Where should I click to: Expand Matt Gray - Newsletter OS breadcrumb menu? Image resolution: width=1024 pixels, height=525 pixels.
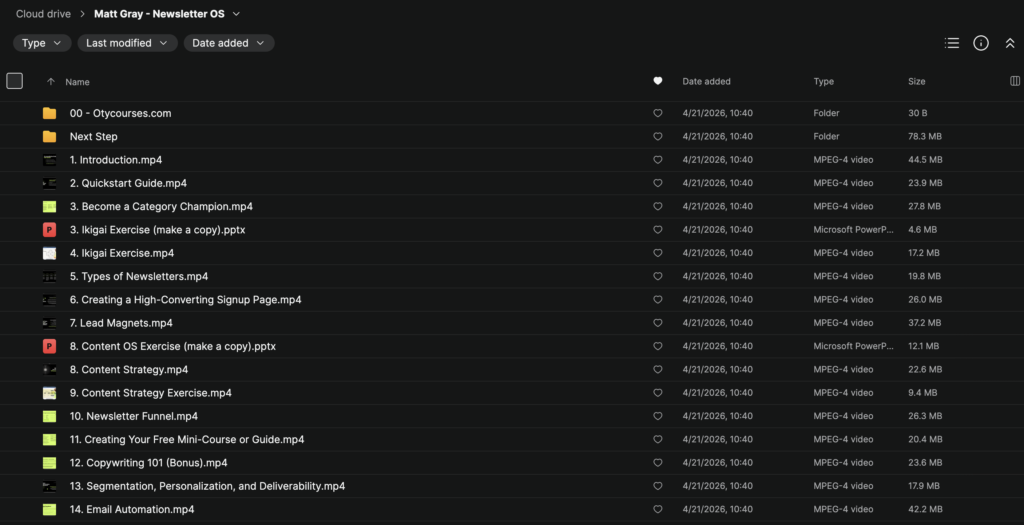[x=236, y=14]
